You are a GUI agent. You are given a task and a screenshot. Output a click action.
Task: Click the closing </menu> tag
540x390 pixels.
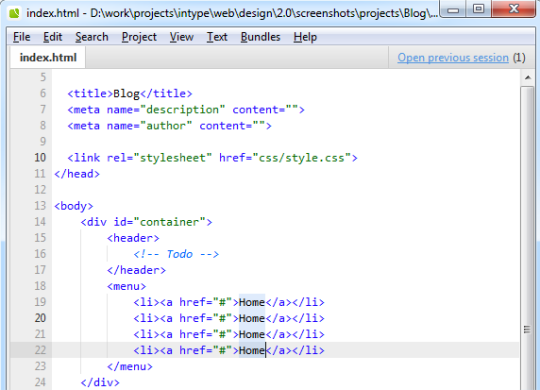coord(130,366)
